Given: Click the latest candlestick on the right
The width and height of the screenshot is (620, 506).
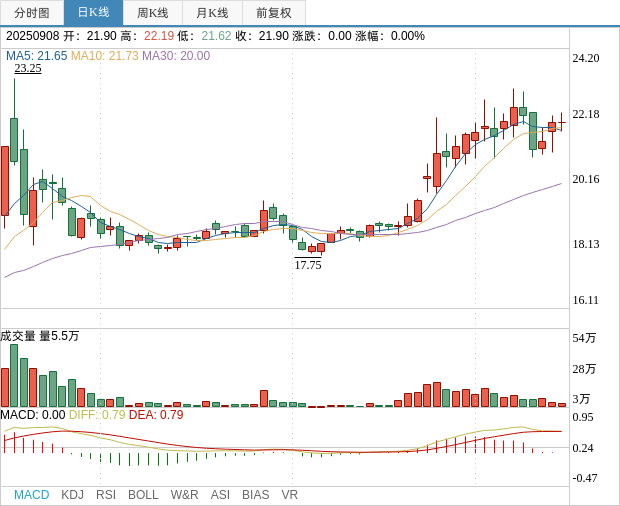Looking at the screenshot, I should click(x=561, y=123).
